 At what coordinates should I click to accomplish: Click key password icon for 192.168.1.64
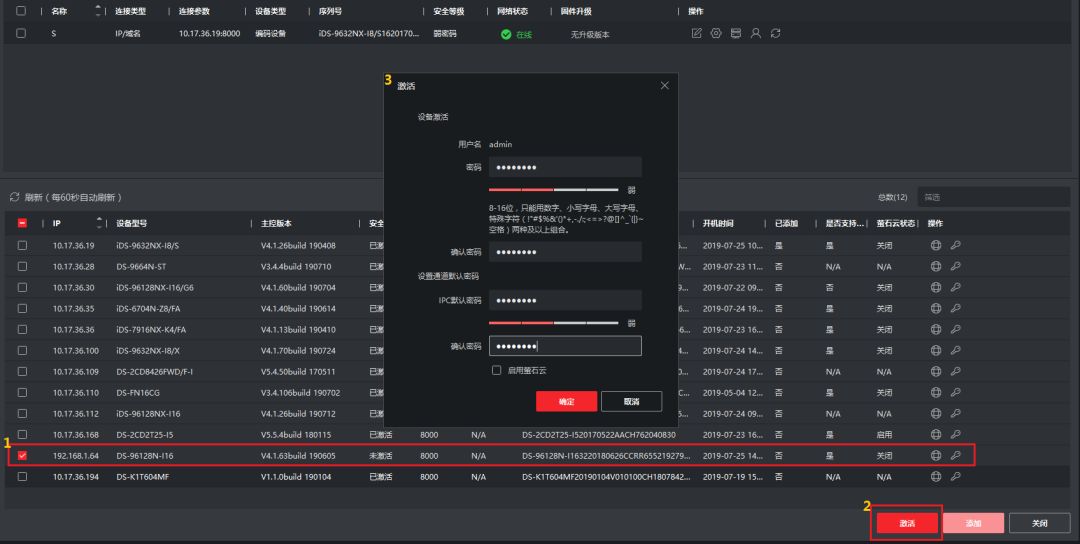pyautogui.click(x=956, y=455)
